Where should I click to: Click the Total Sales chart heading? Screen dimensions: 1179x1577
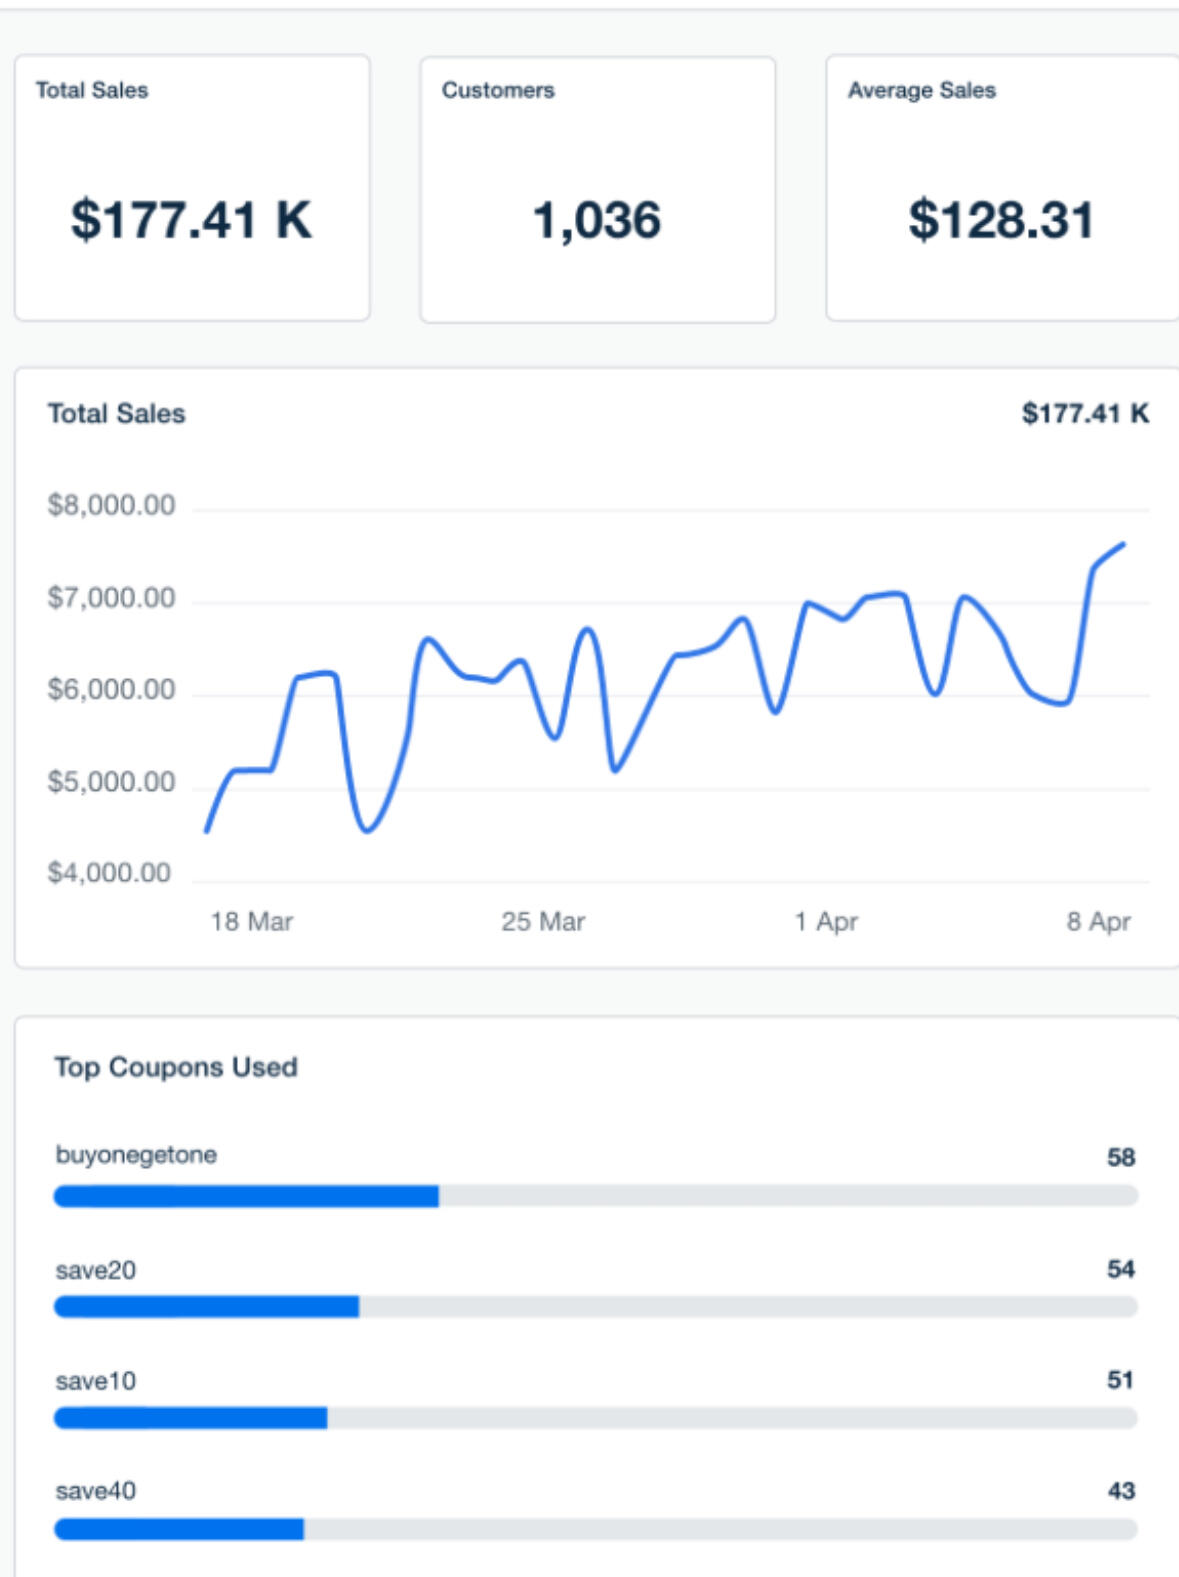[x=117, y=414]
